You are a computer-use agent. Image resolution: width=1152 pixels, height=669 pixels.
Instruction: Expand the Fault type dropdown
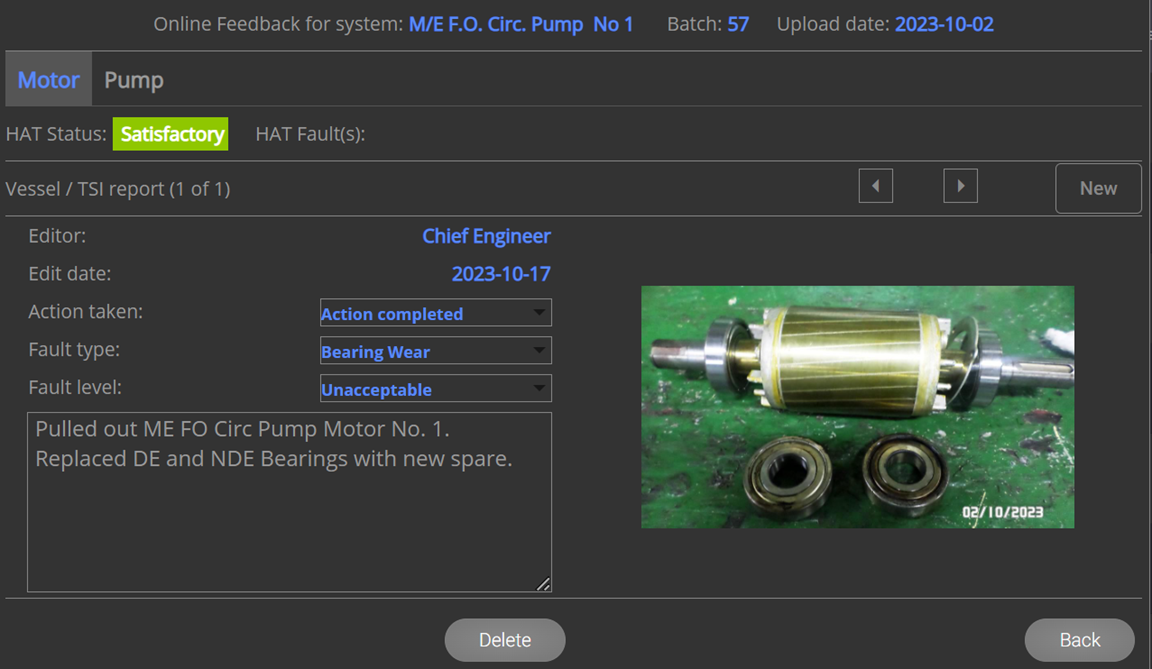point(435,351)
